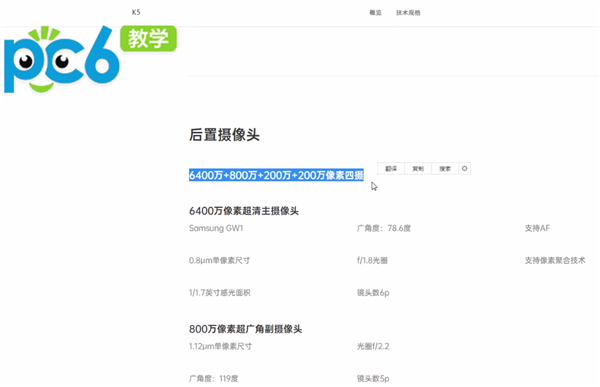Click the 后置摄像头 section heading
The height and width of the screenshot is (387, 600).
coord(224,135)
